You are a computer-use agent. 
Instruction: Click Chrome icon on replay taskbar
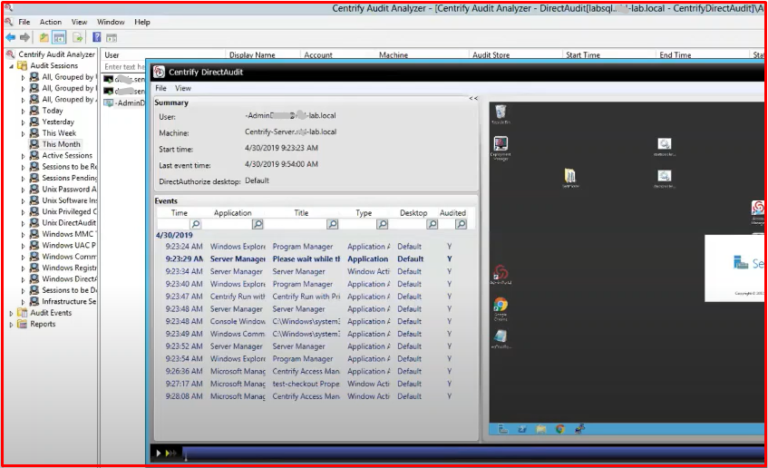(x=560, y=429)
